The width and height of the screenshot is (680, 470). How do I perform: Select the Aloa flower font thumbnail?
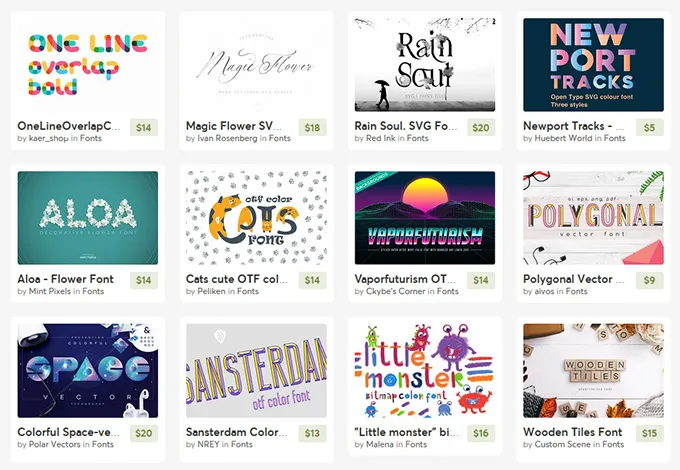click(x=88, y=218)
